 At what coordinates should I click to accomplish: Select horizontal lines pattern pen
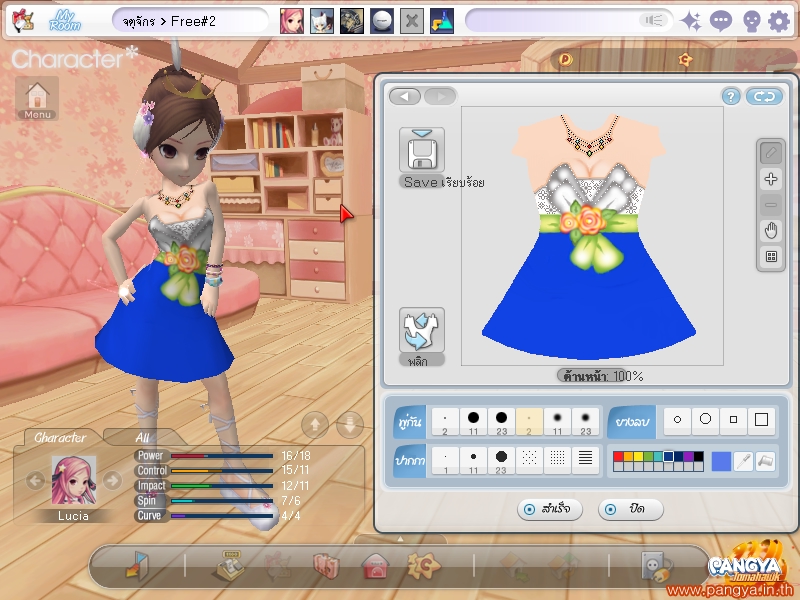(585, 460)
